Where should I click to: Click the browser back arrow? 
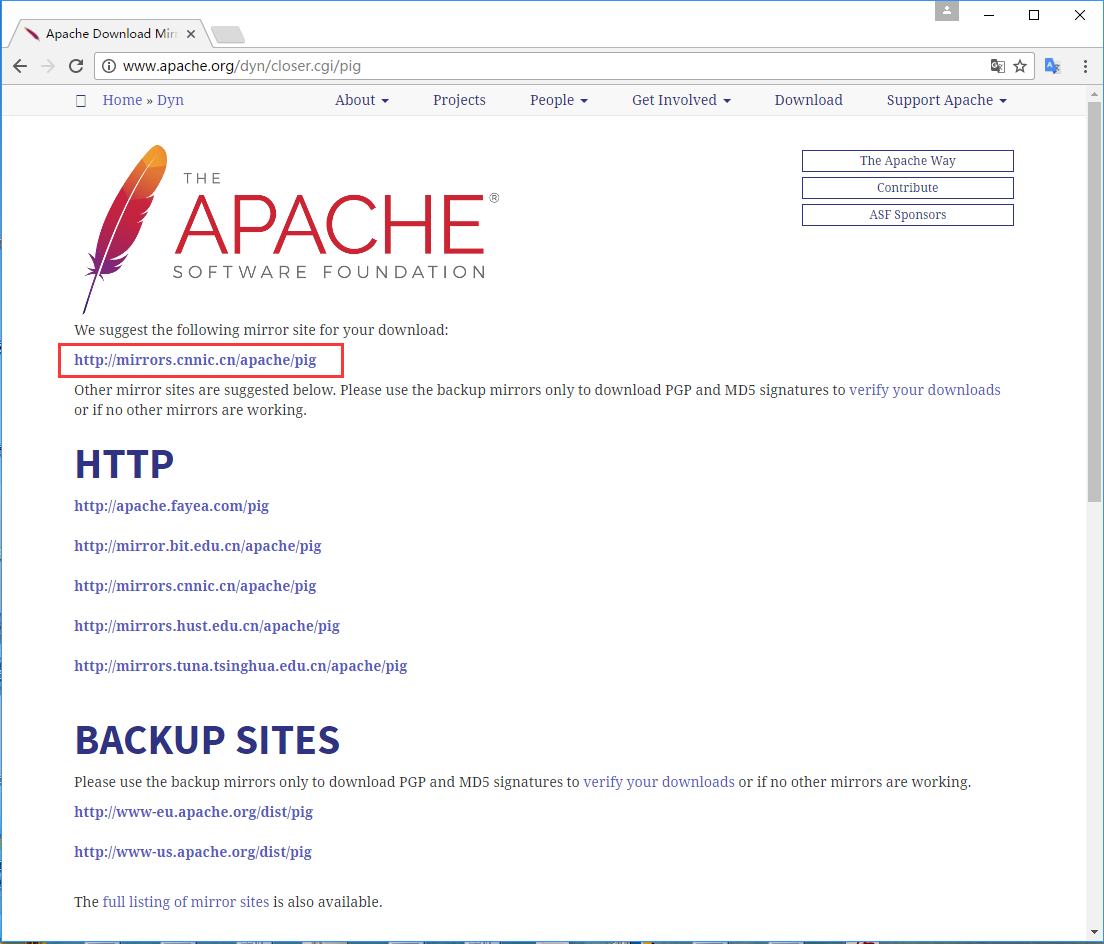[x=20, y=66]
